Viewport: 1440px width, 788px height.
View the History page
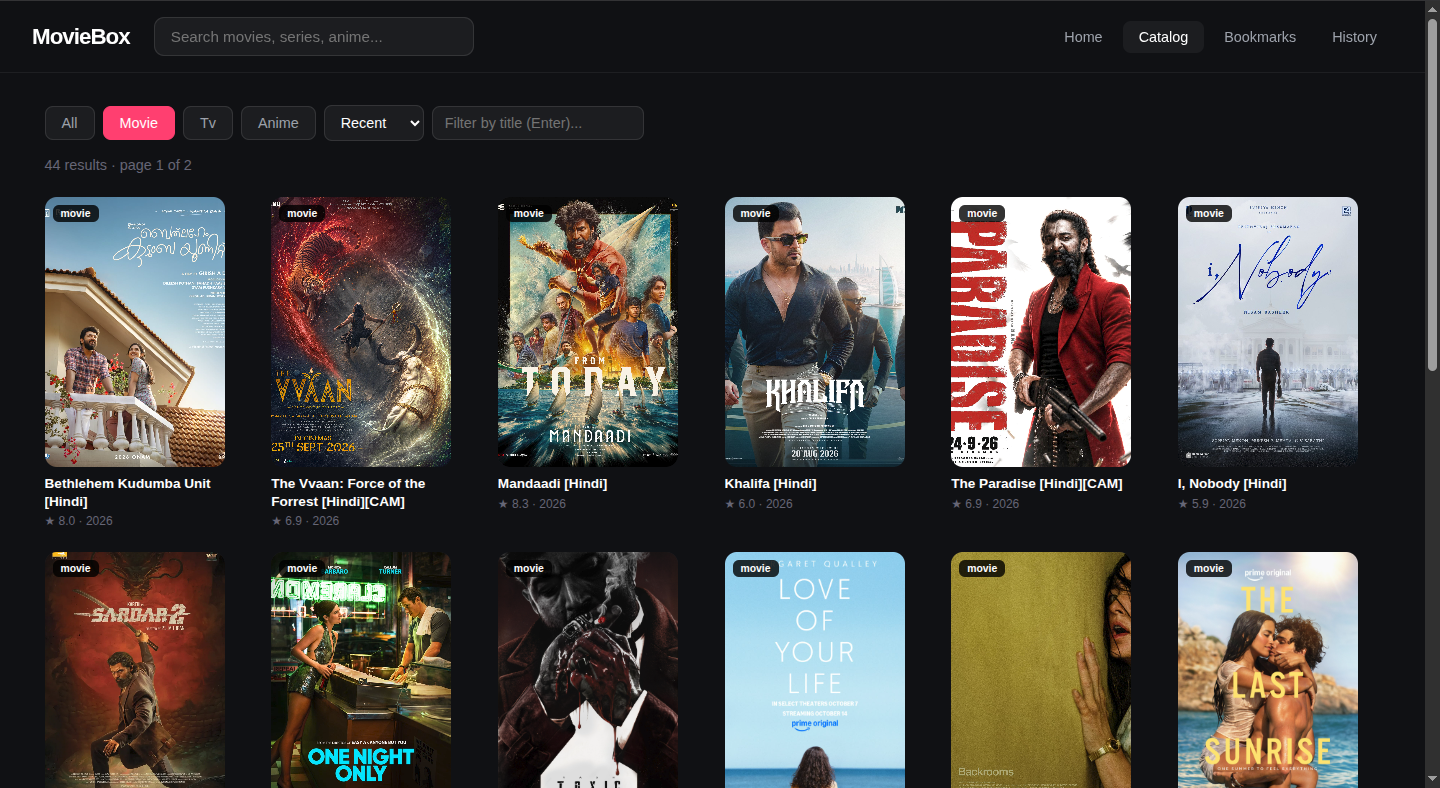[1354, 37]
